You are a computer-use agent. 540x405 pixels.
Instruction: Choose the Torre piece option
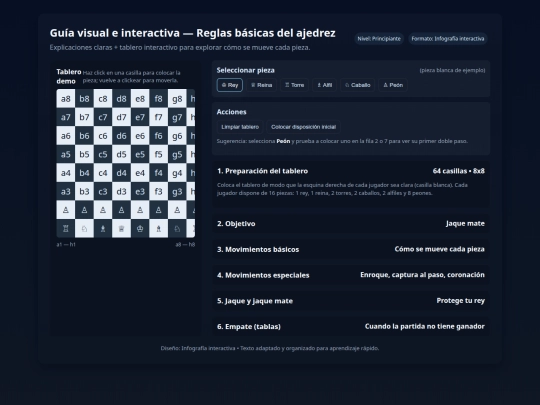click(294, 85)
